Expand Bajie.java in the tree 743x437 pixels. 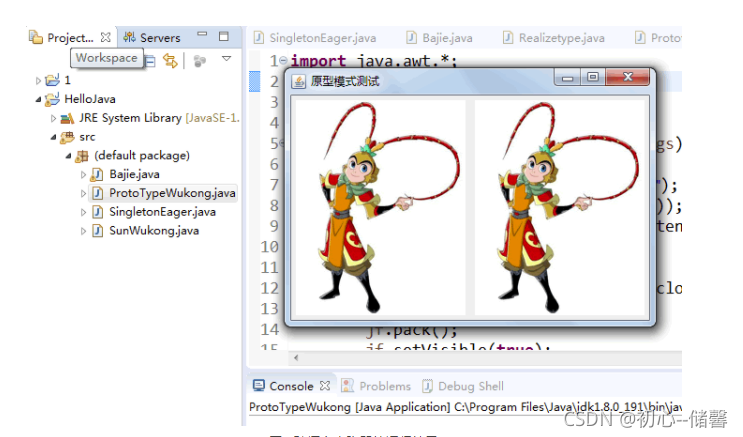click(83, 175)
